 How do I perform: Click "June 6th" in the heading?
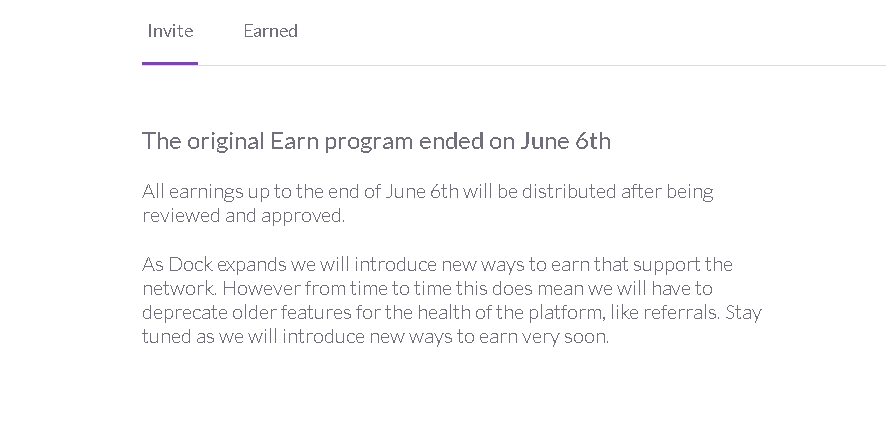(565, 141)
